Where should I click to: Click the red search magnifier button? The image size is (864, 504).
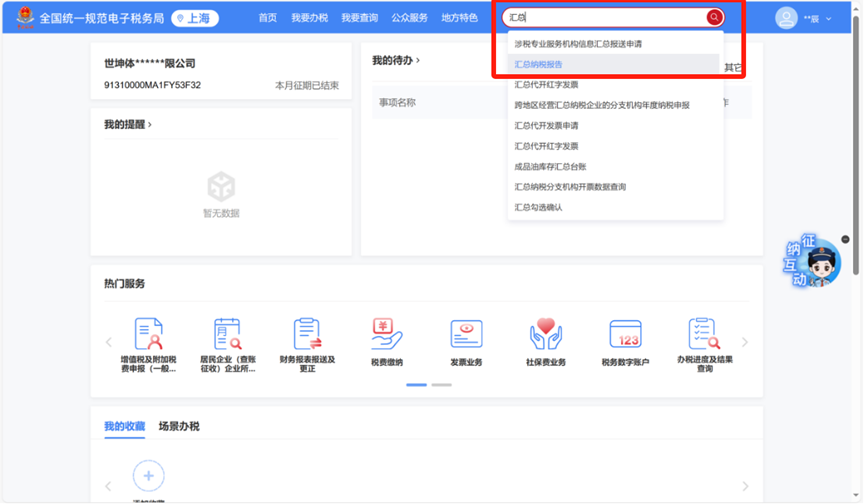[714, 17]
